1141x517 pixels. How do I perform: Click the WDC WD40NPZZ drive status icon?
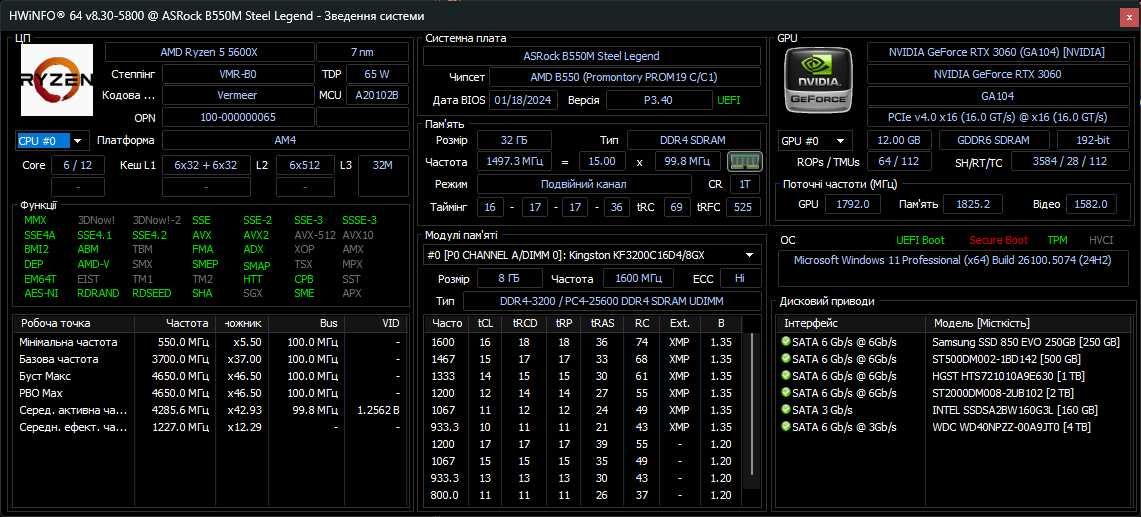click(785, 426)
